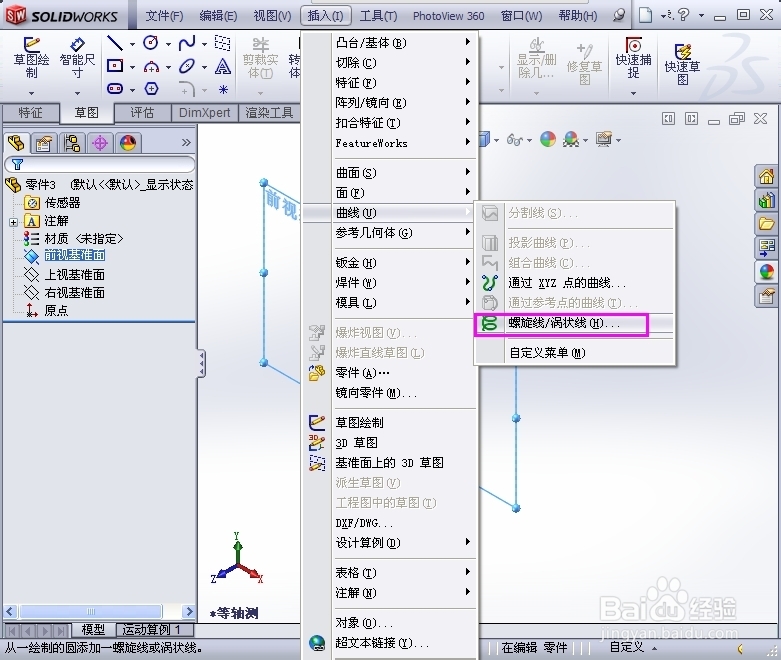The width and height of the screenshot is (781, 660).
Task: Select the Point sketch tool
Action: click(223, 89)
